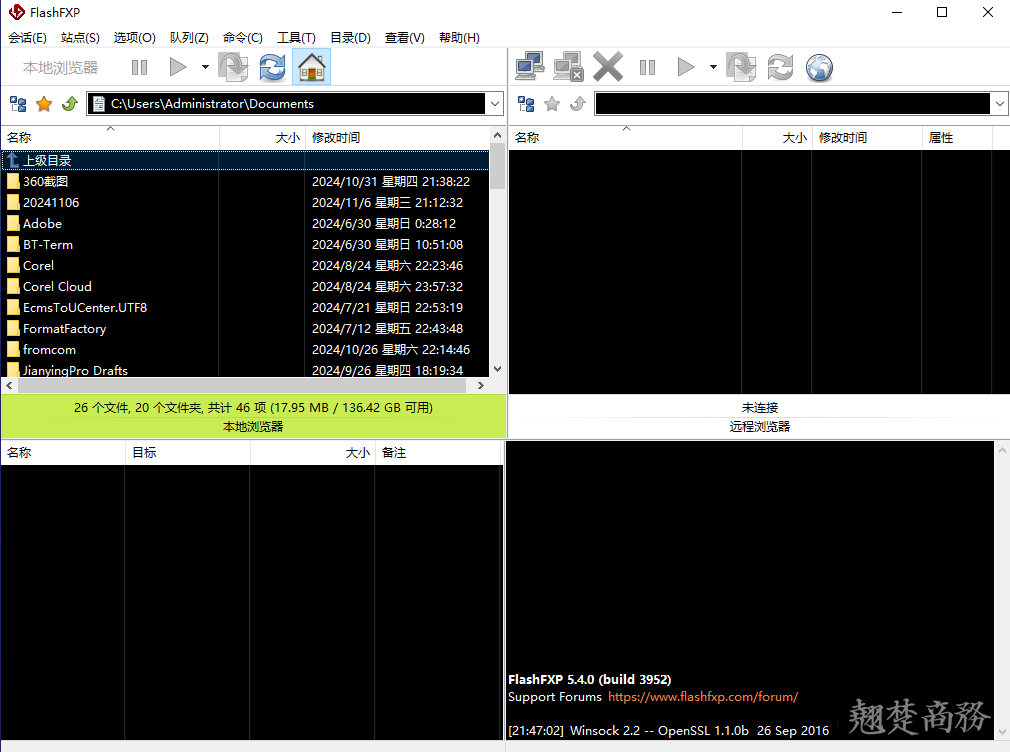Viewport: 1010px width, 752px height.
Task: Click the local transfer selected files icon
Action: pyautogui.click(x=233, y=67)
